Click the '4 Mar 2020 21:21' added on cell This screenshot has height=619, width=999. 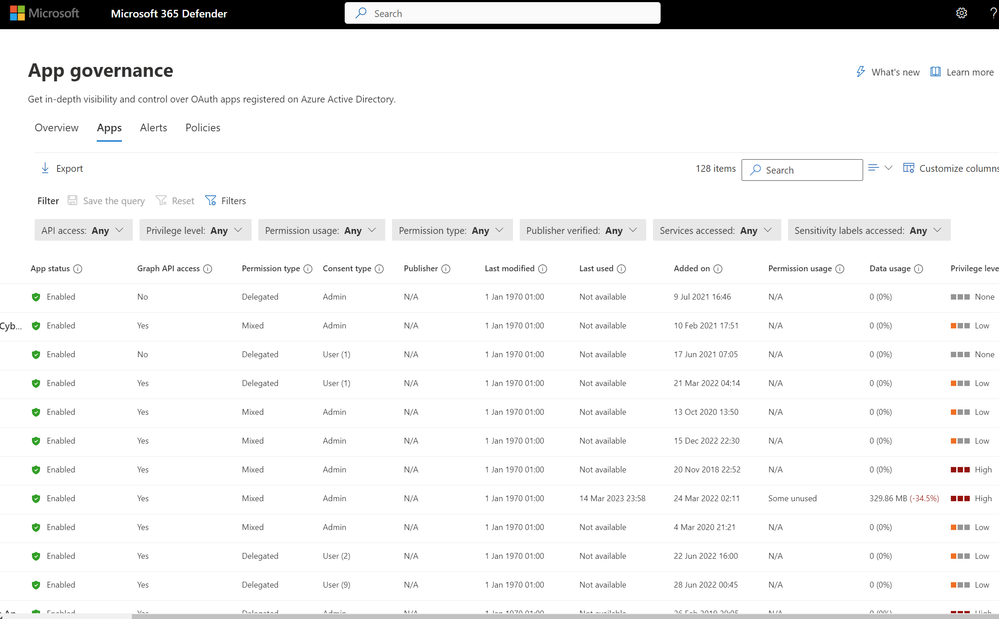[705, 527]
